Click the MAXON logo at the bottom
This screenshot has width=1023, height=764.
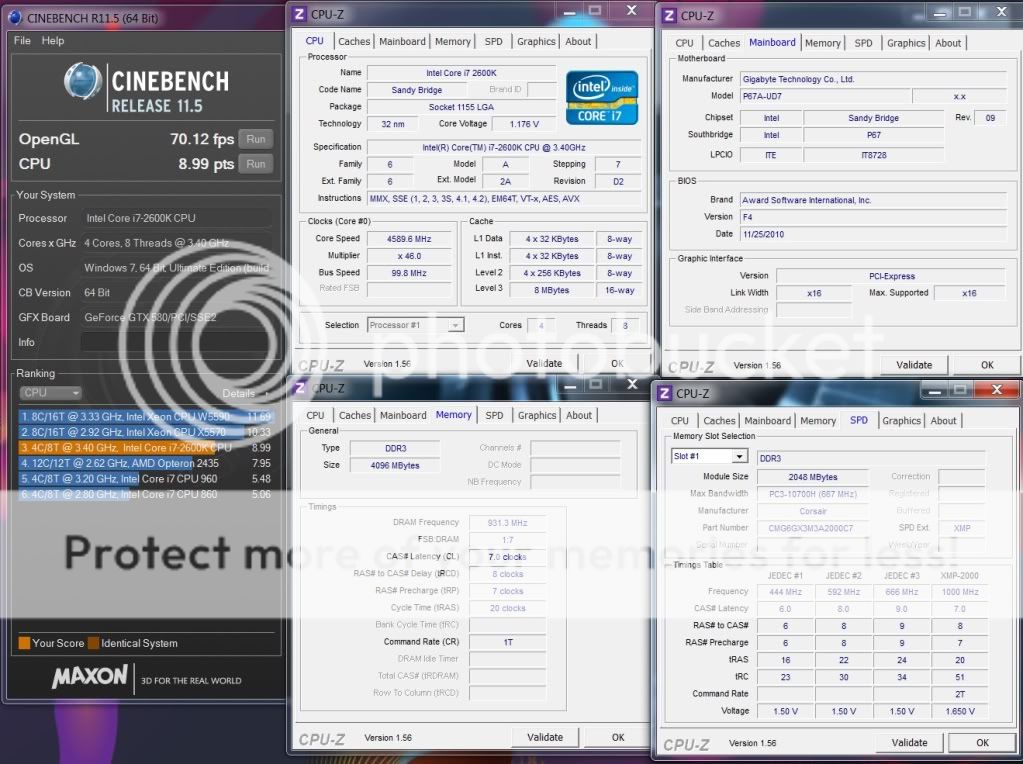click(x=90, y=676)
